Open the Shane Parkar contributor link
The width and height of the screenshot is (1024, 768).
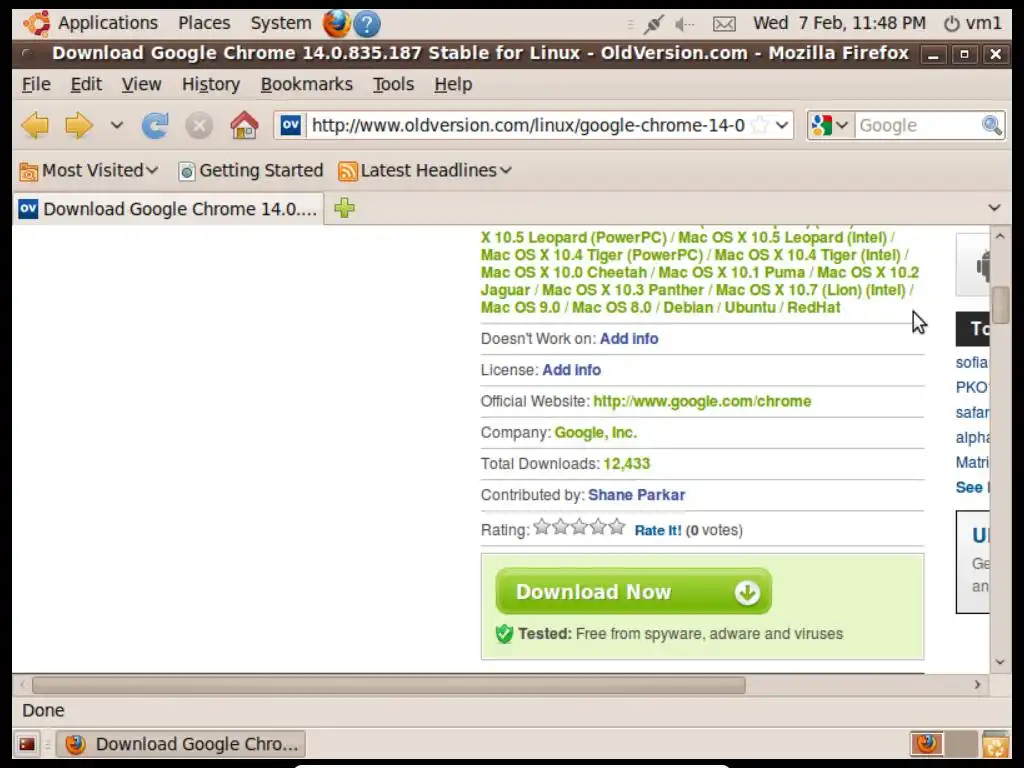pyautogui.click(x=637, y=495)
